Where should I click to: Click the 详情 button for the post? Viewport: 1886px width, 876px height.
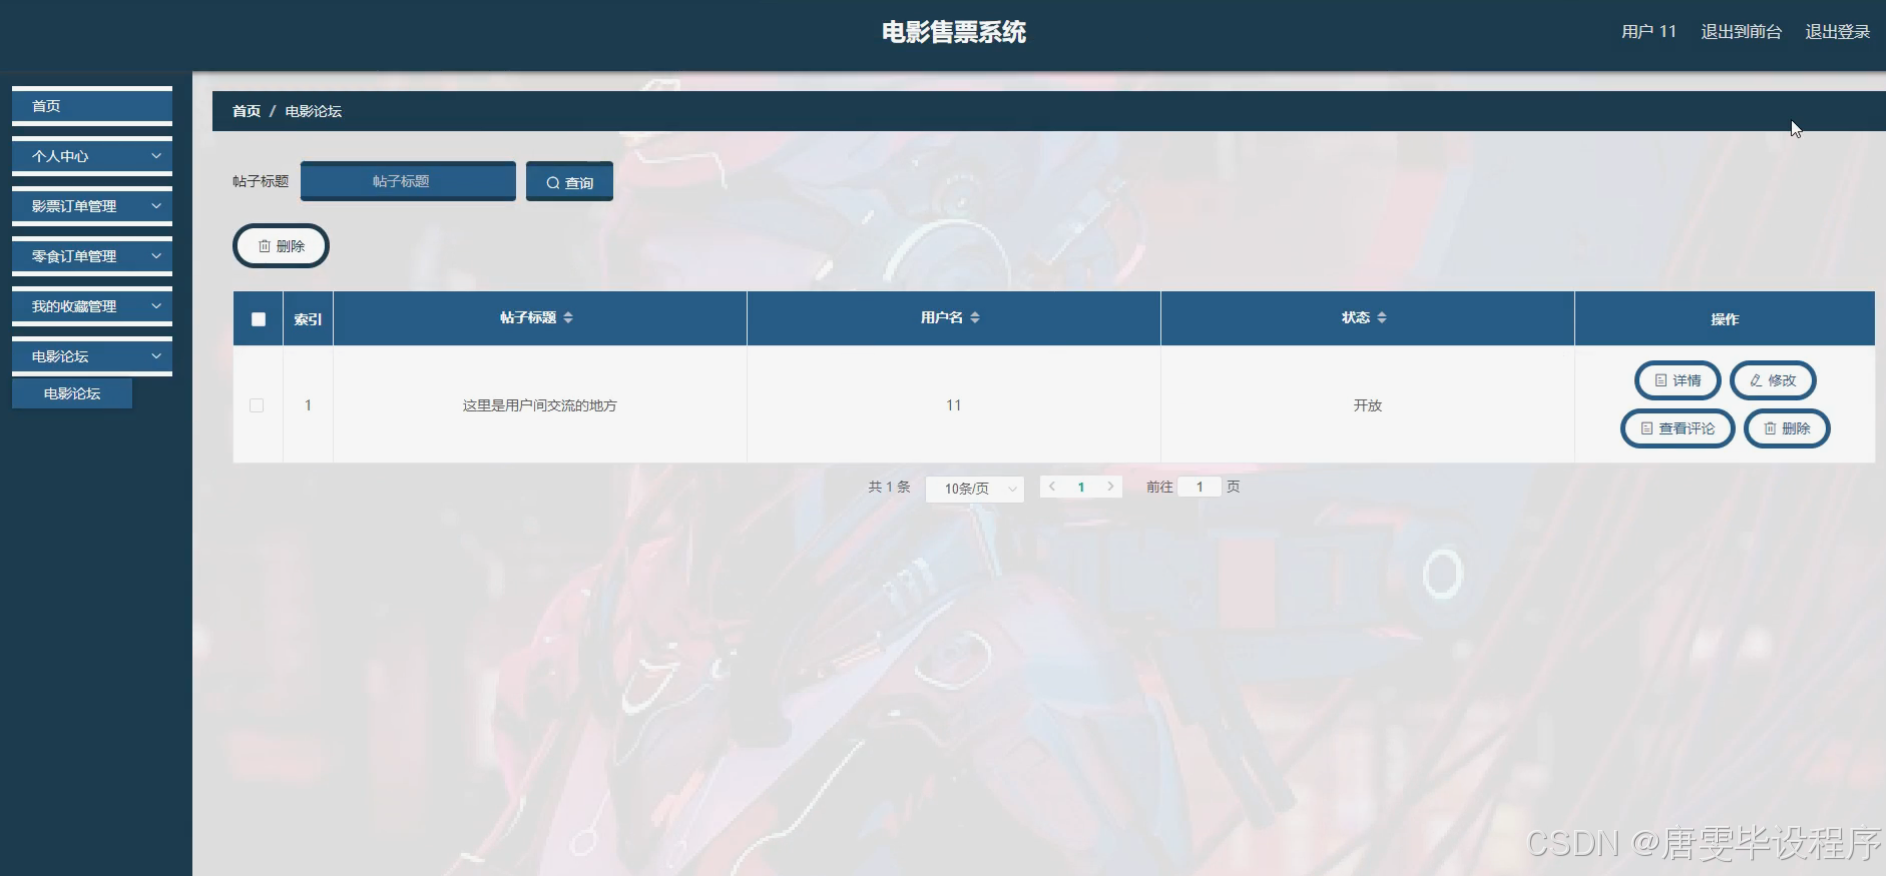click(x=1677, y=380)
